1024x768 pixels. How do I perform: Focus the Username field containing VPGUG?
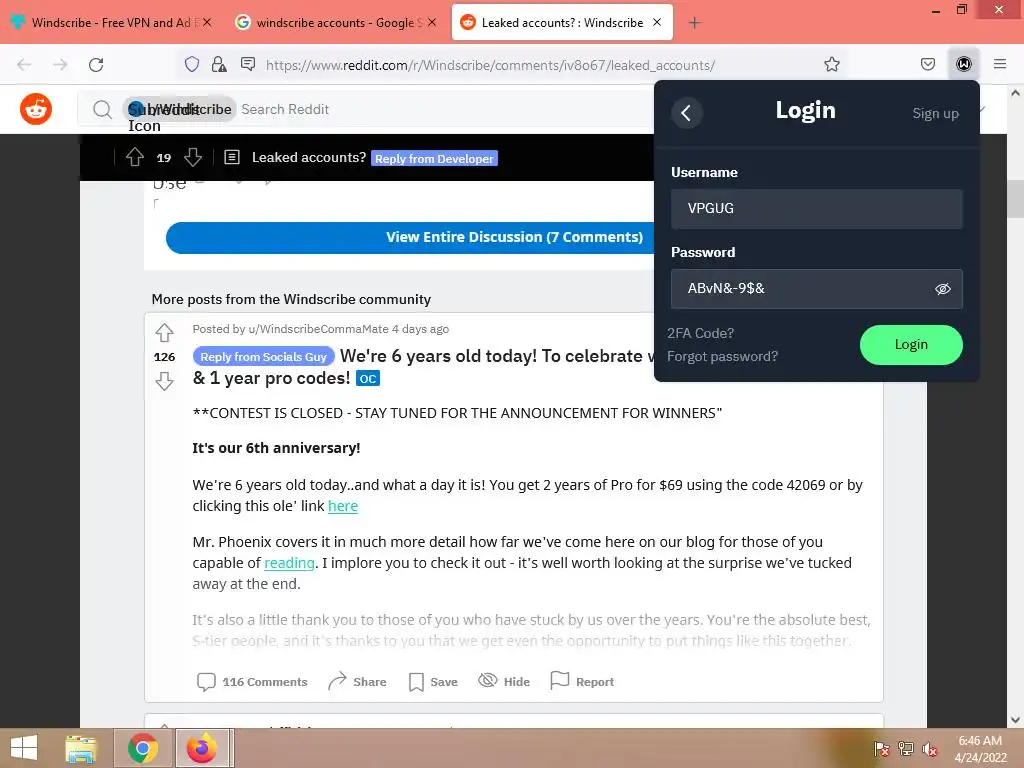pos(816,208)
